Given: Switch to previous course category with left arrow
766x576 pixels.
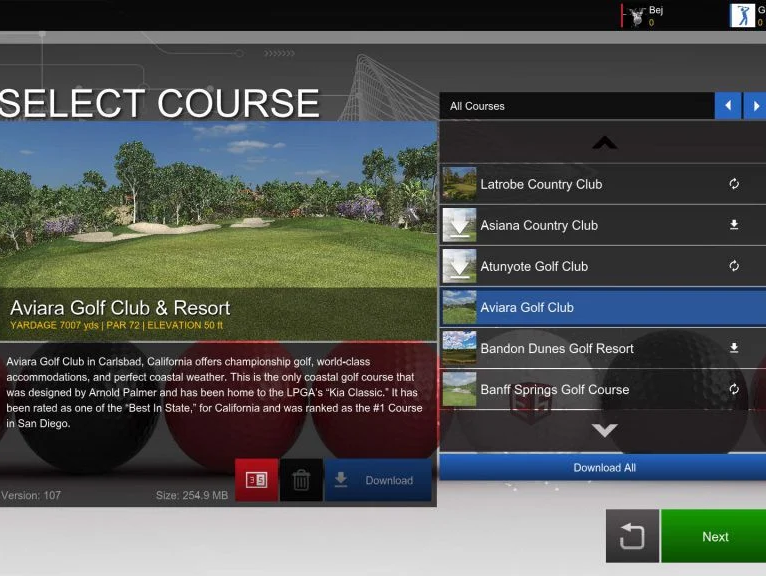Looking at the screenshot, I should coord(728,106).
